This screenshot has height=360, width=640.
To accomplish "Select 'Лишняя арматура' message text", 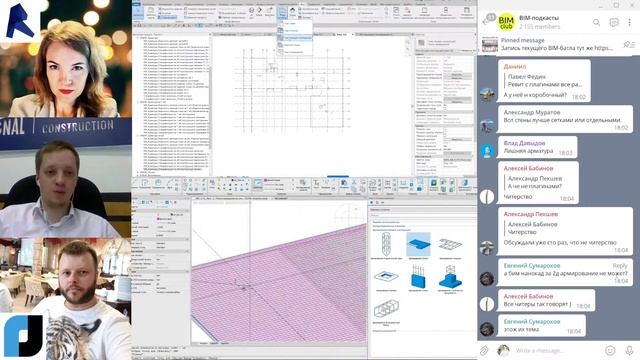I will pyautogui.click(x=528, y=151).
